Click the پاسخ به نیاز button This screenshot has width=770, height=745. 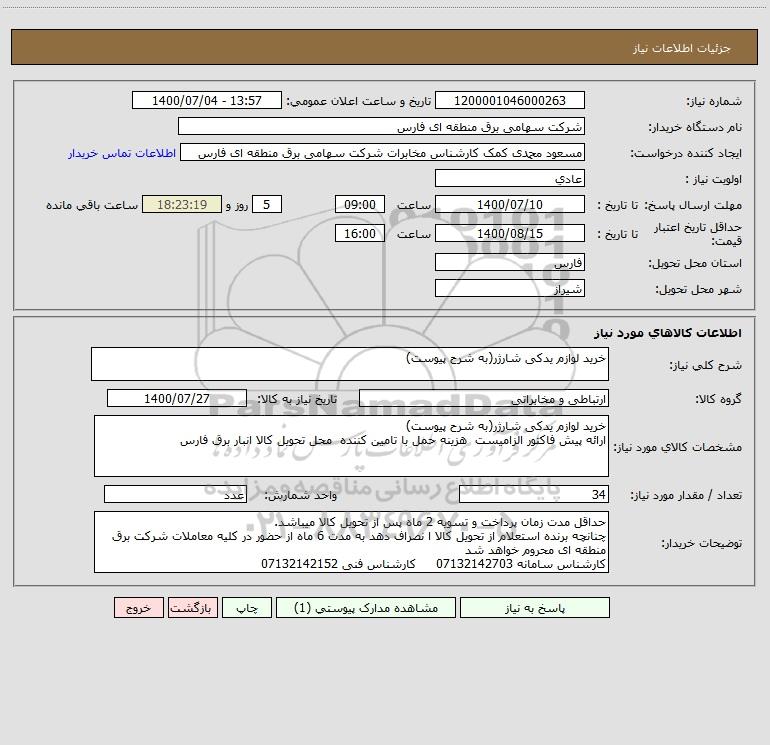[x=534, y=607]
